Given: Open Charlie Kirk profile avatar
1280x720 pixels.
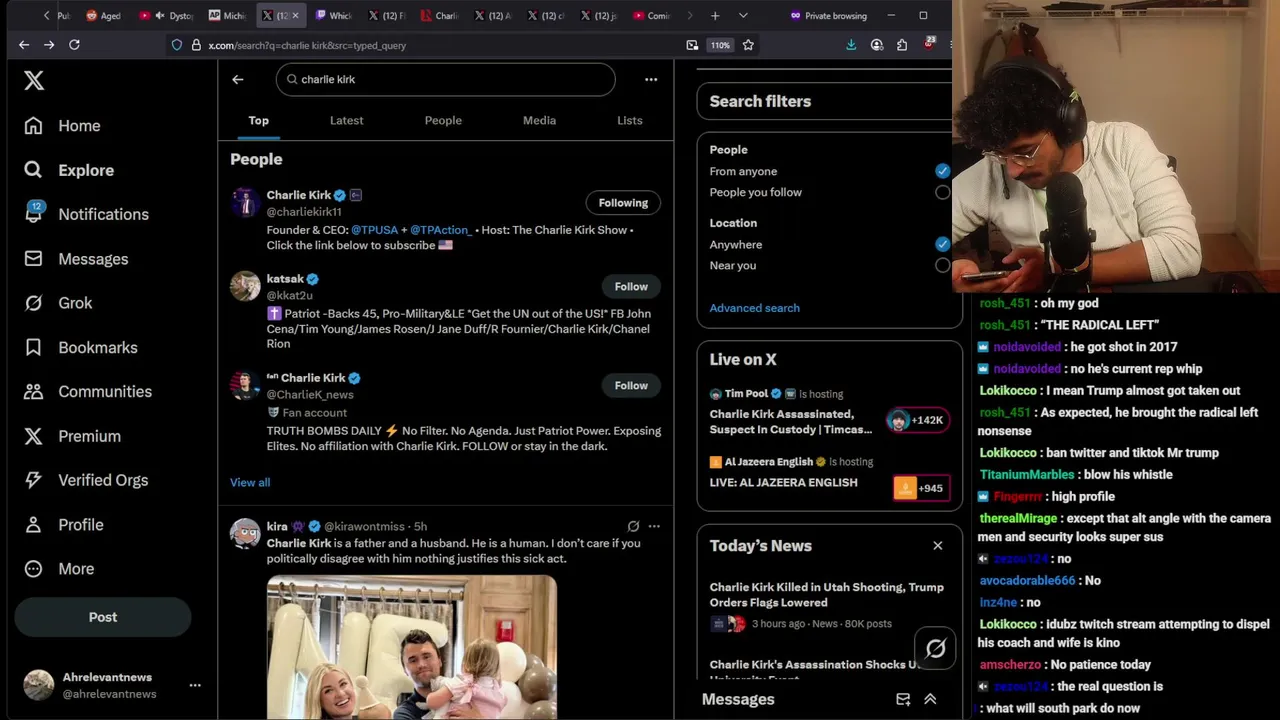Looking at the screenshot, I should click(245, 202).
